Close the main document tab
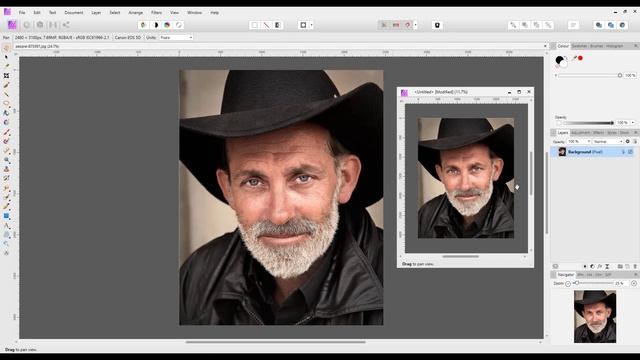 (545, 46)
